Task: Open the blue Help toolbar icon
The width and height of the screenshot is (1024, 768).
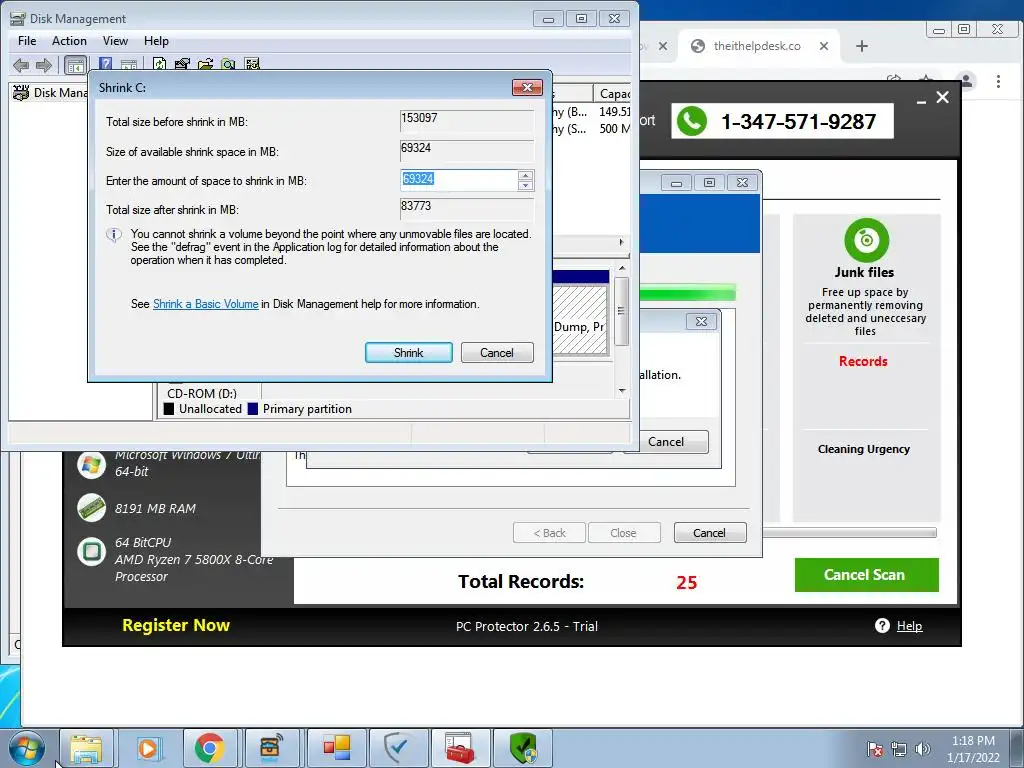Action: point(106,64)
